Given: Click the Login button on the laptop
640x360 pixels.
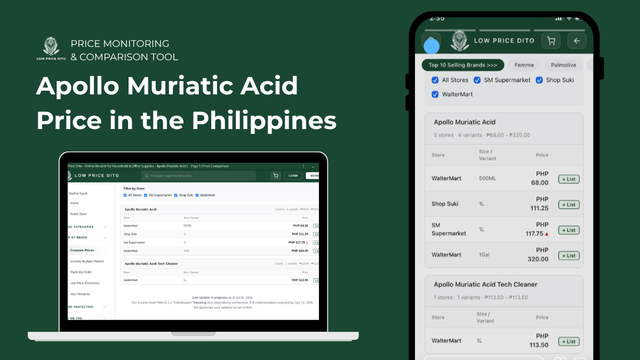Looking at the screenshot, I should point(293,176).
